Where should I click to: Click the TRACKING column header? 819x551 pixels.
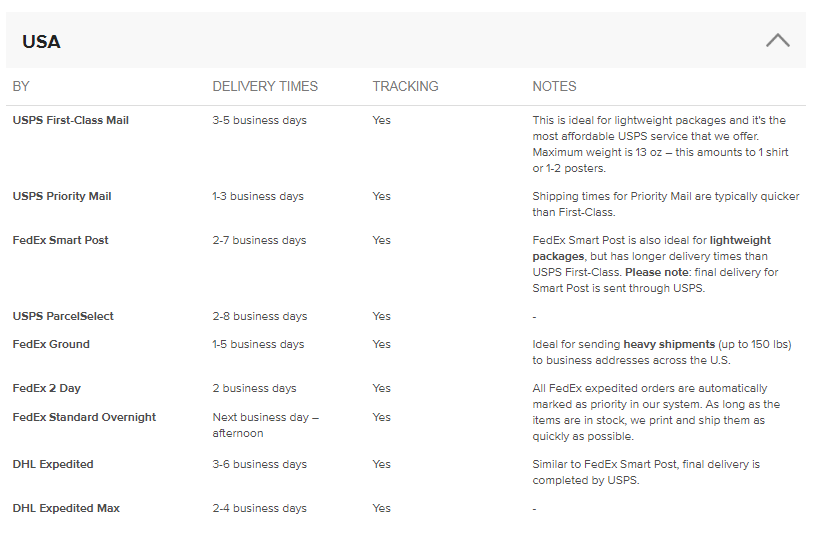point(405,86)
